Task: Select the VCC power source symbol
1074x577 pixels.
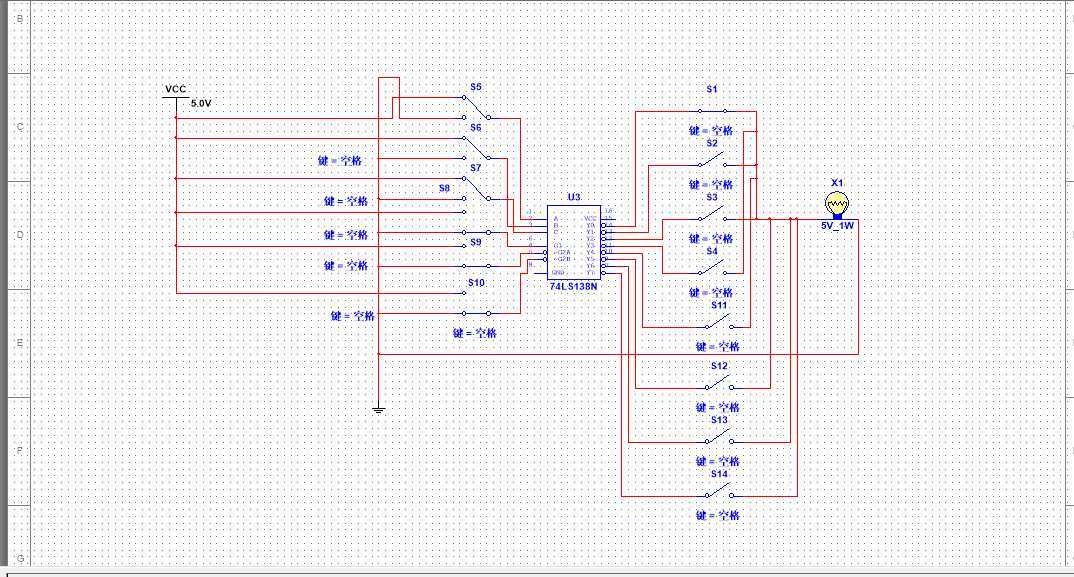Action: click(176, 103)
